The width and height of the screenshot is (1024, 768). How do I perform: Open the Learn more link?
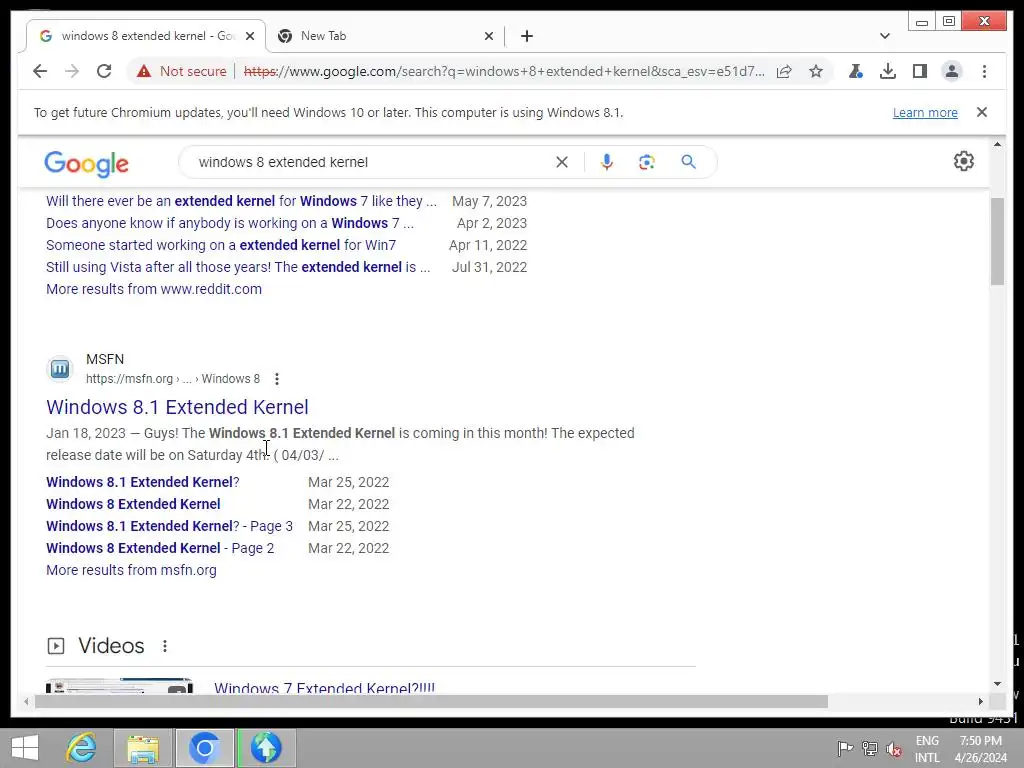[925, 112]
